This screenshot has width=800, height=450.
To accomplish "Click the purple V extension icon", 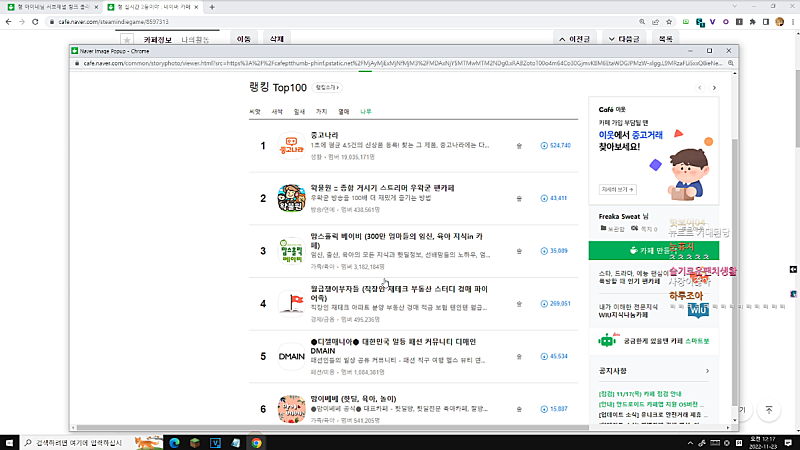I will pyautogui.click(x=713, y=22).
